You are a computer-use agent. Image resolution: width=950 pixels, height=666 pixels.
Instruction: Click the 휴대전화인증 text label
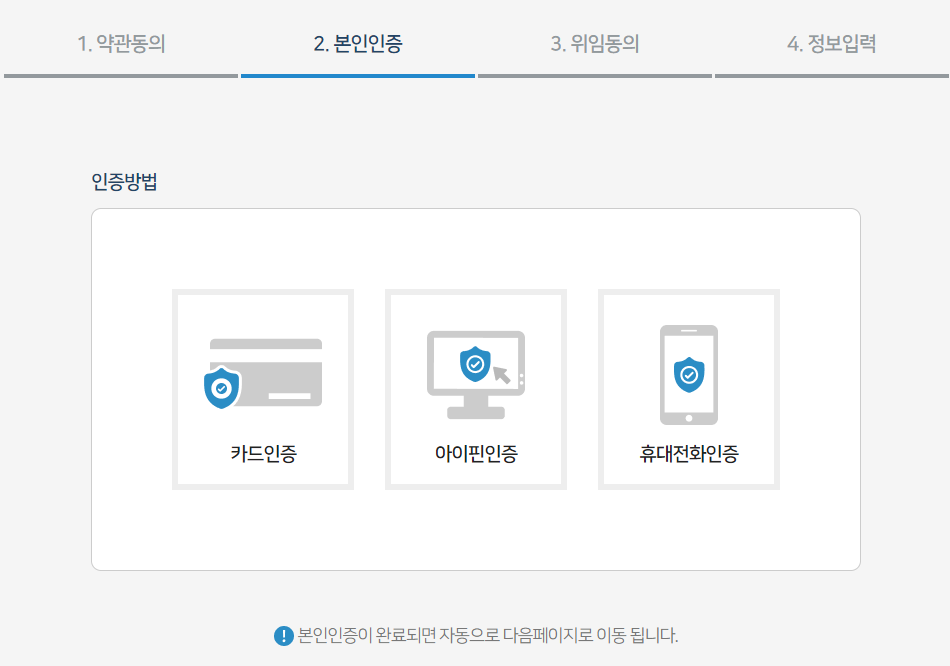click(x=688, y=452)
